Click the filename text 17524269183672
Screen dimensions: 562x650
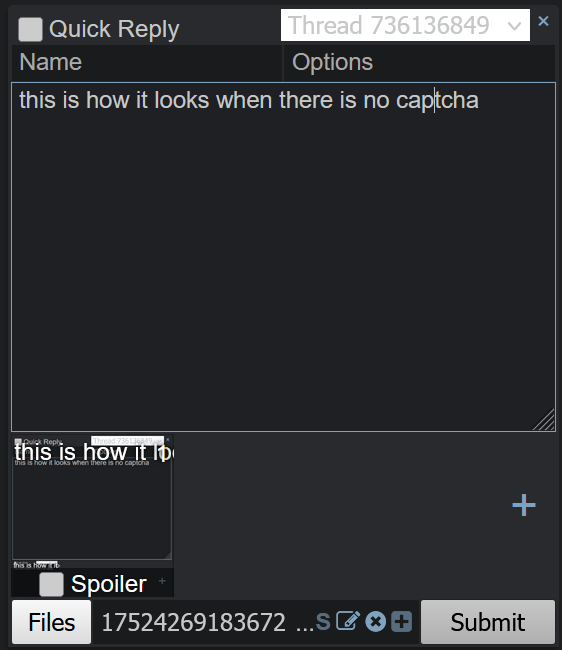[194, 622]
